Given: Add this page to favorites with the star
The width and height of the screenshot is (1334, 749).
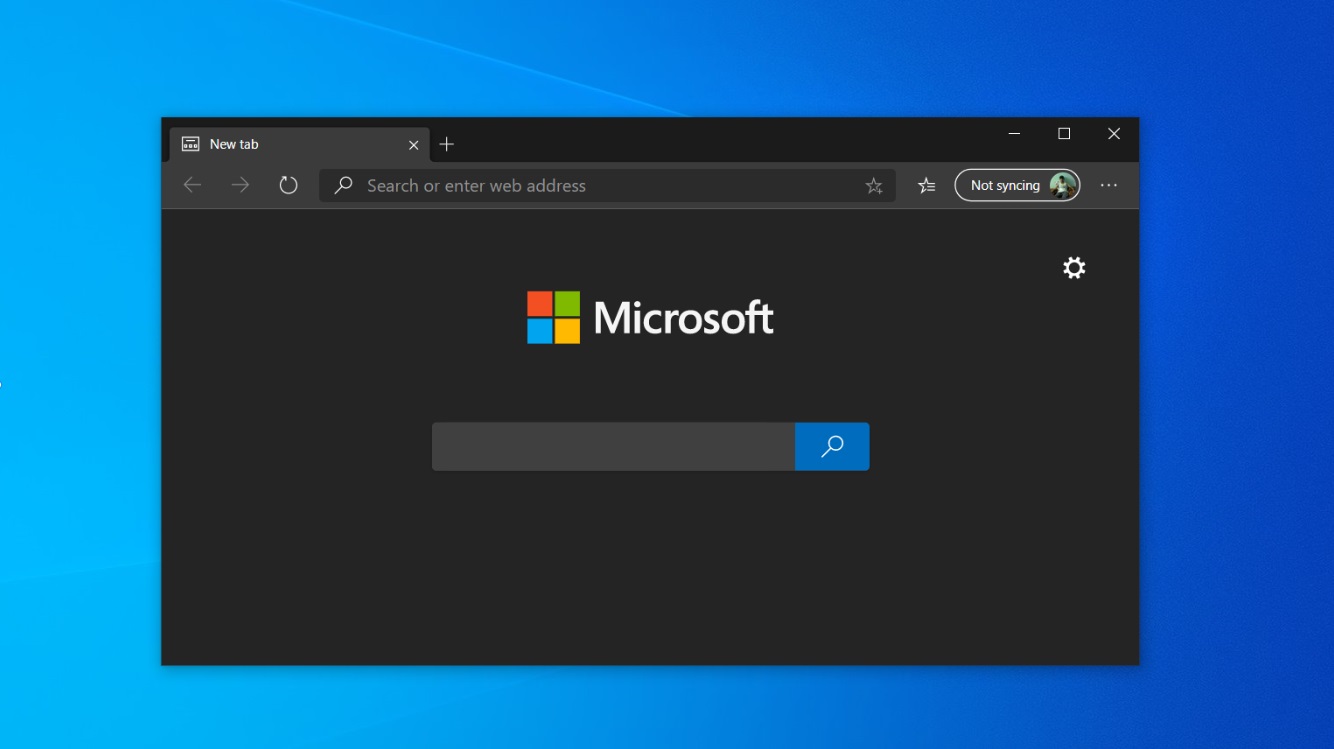Looking at the screenshot, I should point(874,185).
